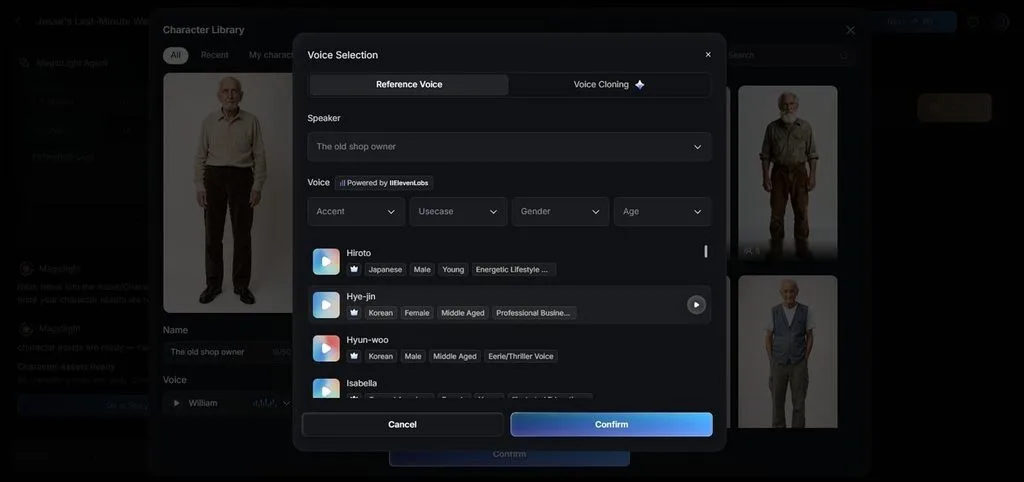Click the Energetic Lifestyle tag

coord(514,270)
